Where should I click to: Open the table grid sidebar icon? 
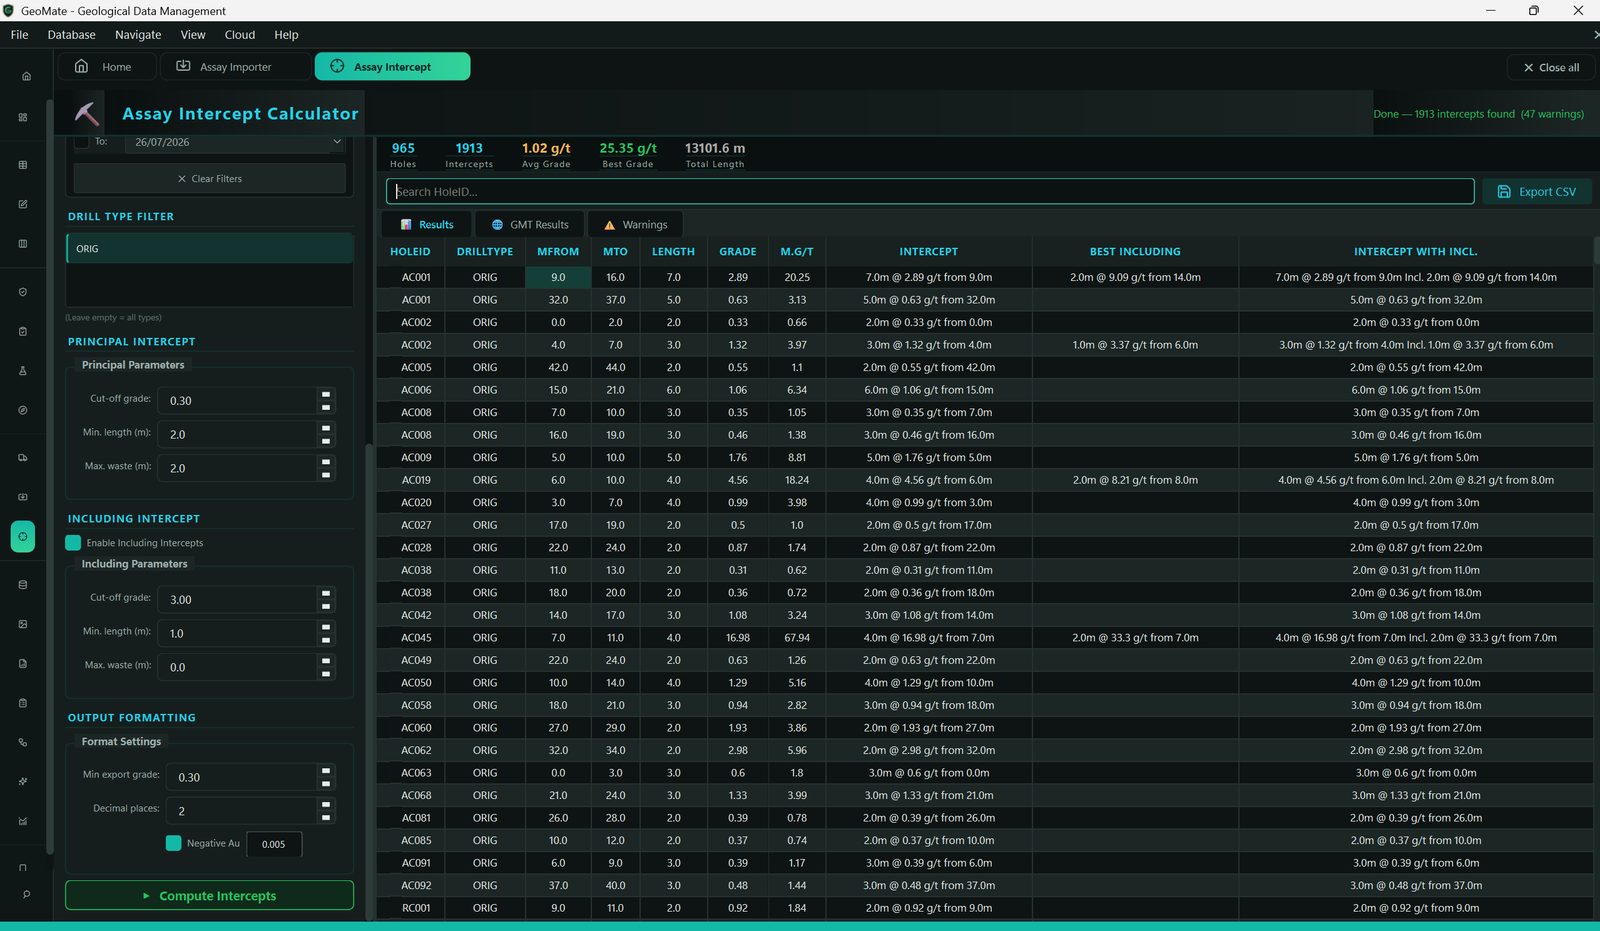tap(23, 165)
